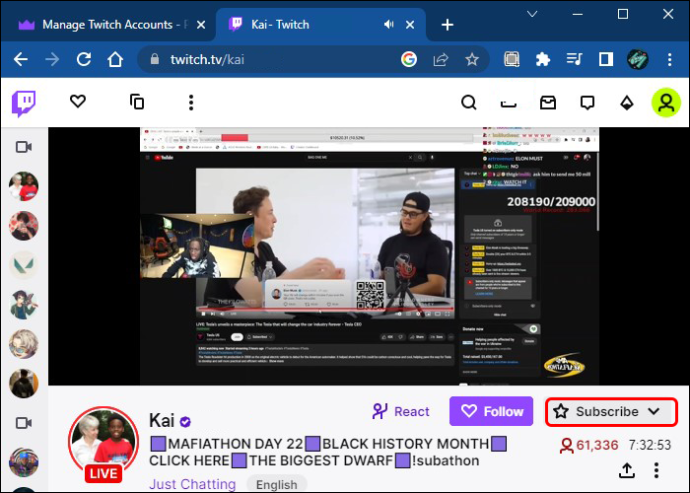Screen dimensions: 690x493
Task: Click the screenshot extension icon
Action: (x=511, y=59)
